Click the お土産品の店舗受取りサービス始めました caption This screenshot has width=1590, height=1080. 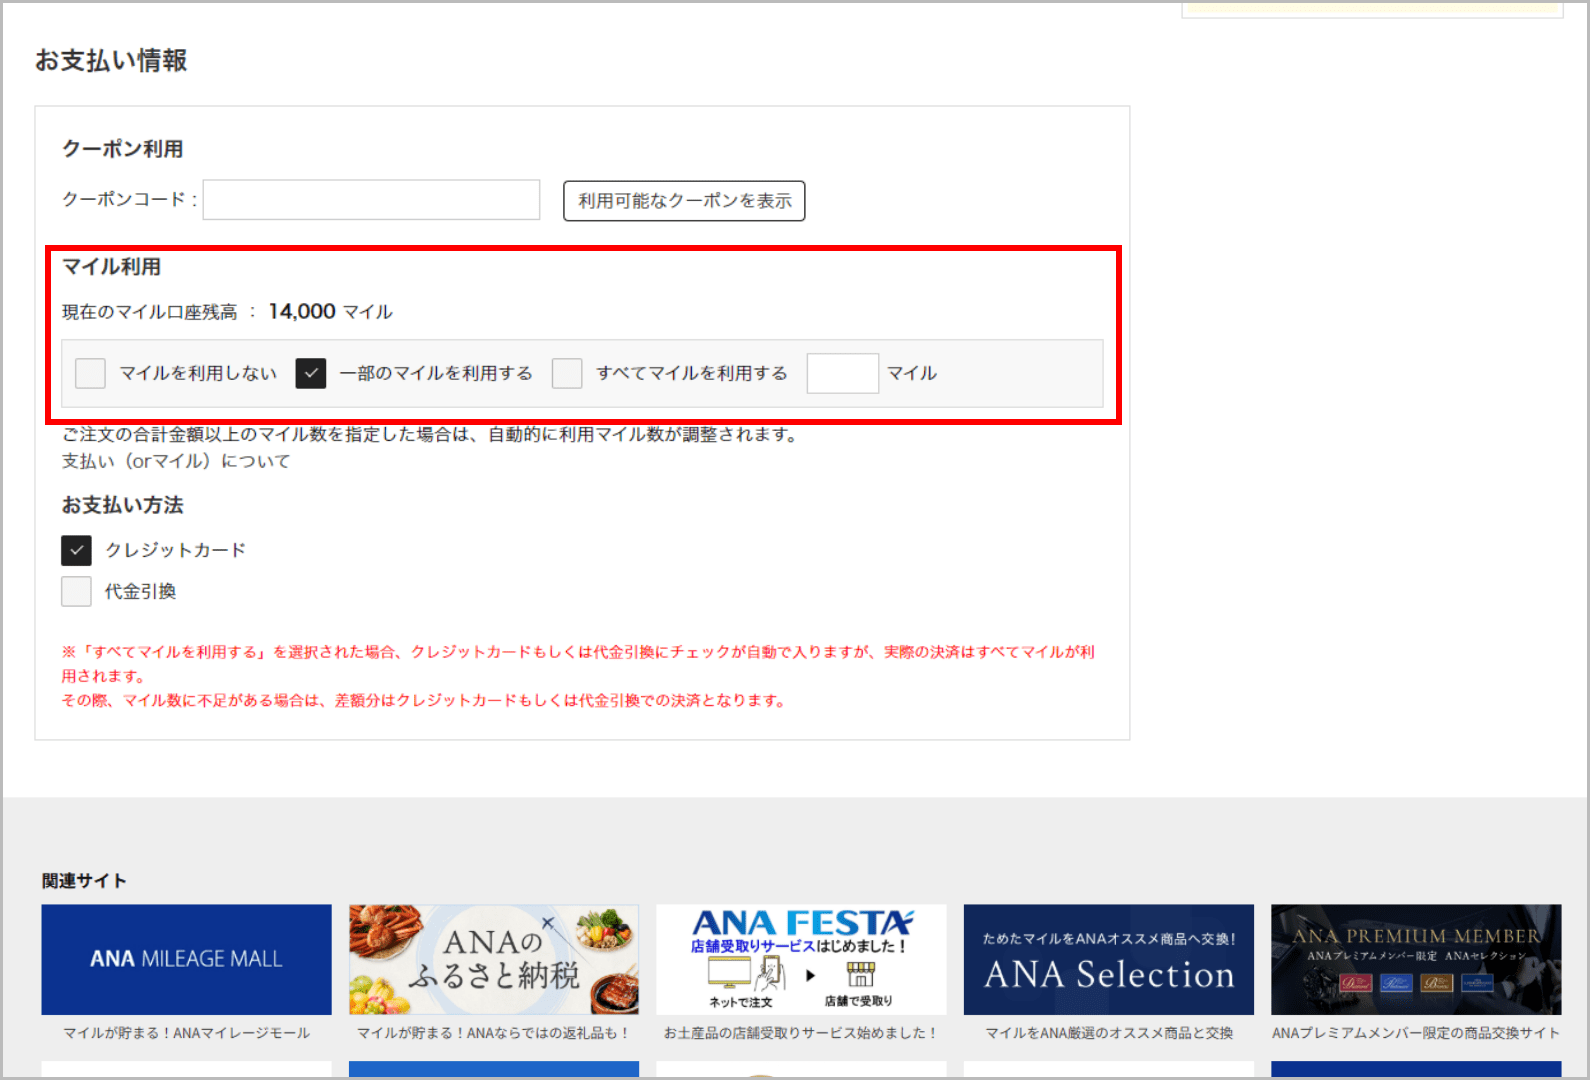(801, 1033)
